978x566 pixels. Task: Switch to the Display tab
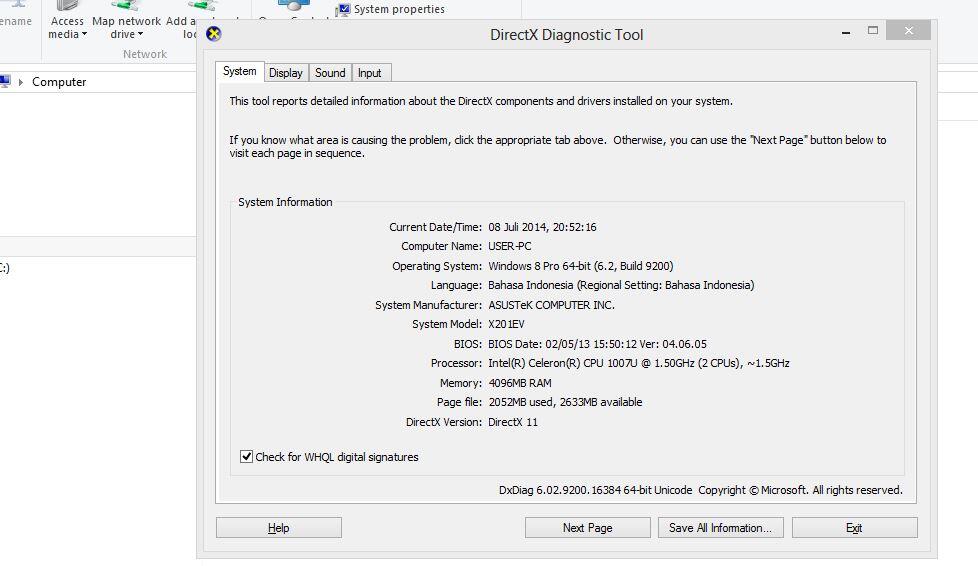pos(286,73)
